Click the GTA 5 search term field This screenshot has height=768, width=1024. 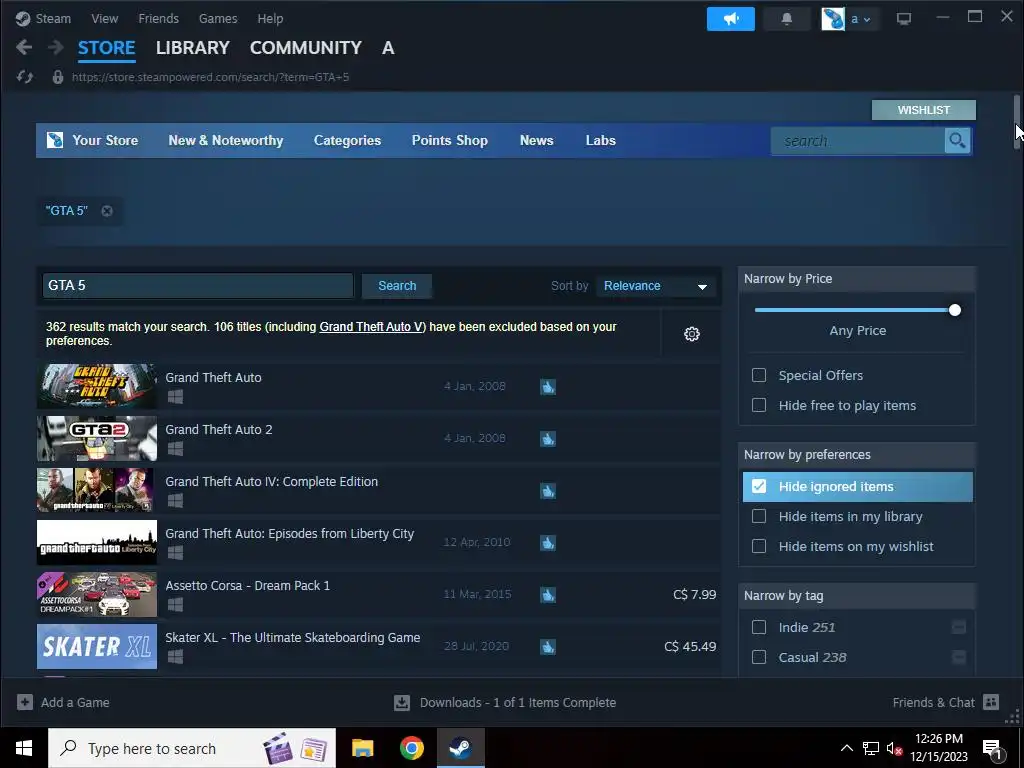click(x=198, y=286)
